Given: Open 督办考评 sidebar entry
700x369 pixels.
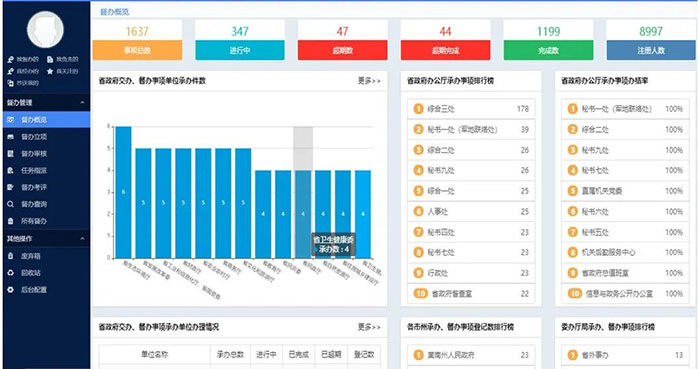Looking at the screenshot, I should [46, 187].
